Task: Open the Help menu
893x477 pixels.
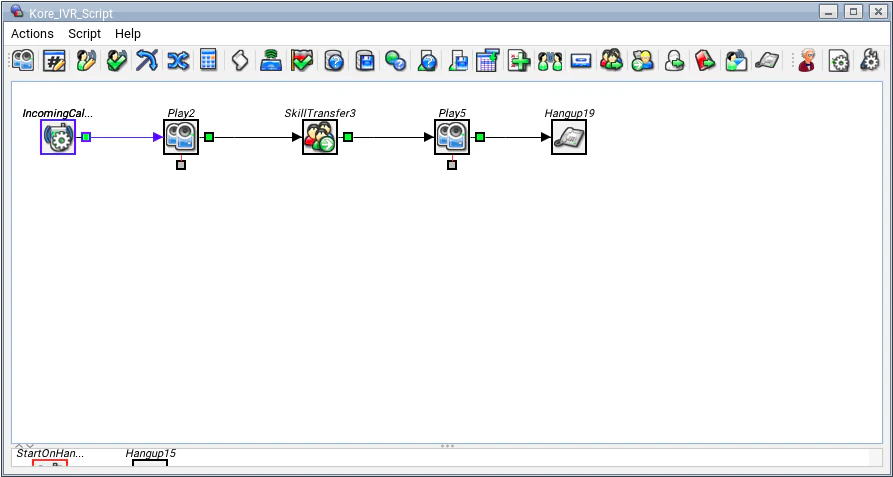Action: (x=128, y=34)
